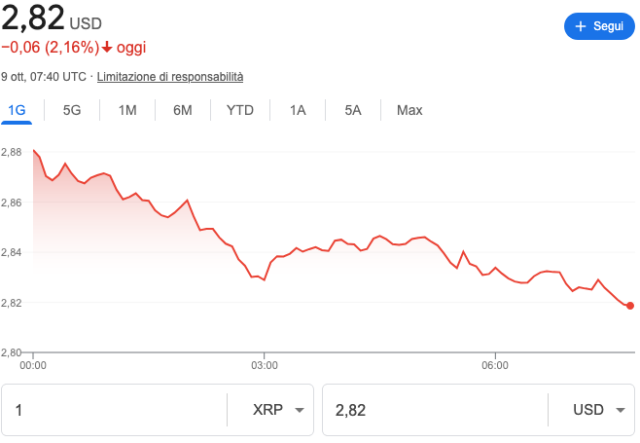This screenshot has height=443, width=640.
Task: Show the 1M chart range
Action: pos(127,110)
